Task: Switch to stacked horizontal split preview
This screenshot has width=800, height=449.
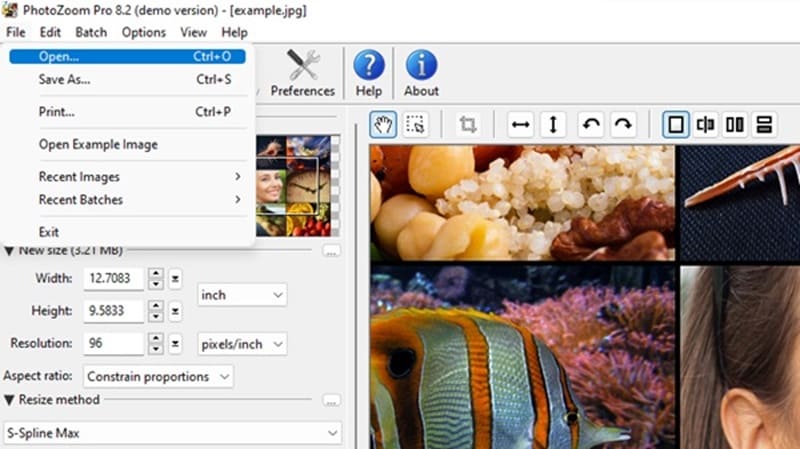Action: 764,124
